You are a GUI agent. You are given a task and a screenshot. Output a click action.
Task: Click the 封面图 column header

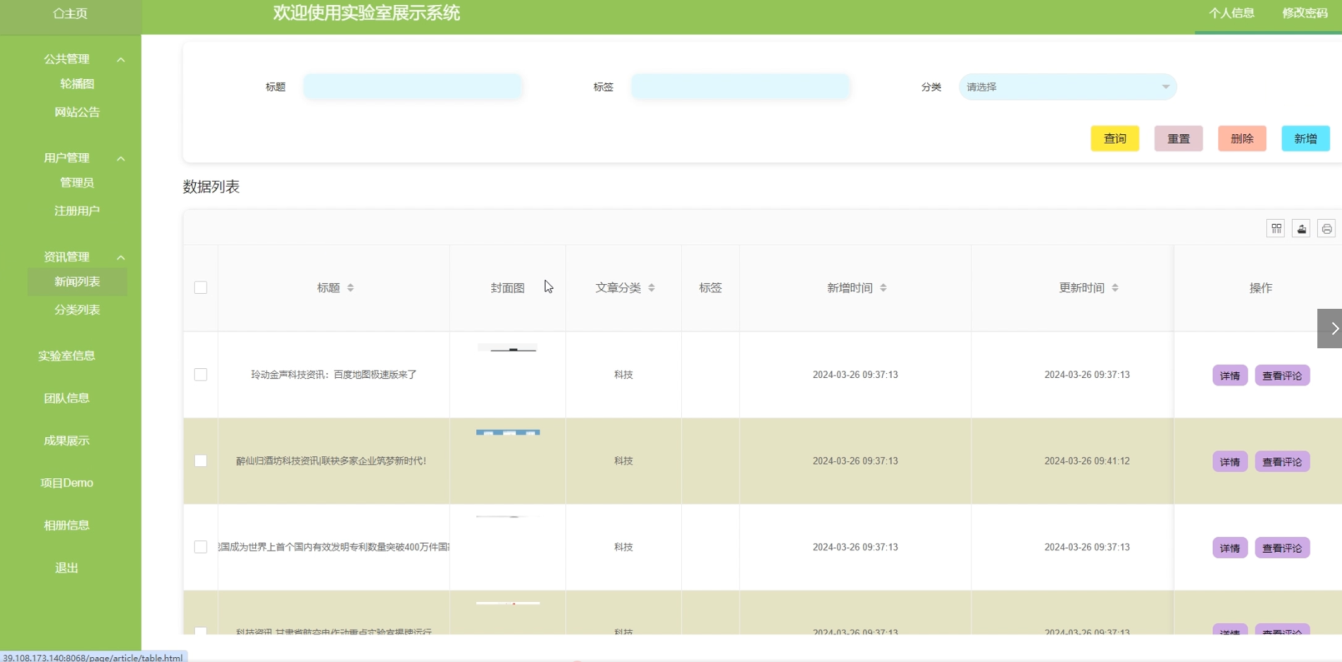508,288
